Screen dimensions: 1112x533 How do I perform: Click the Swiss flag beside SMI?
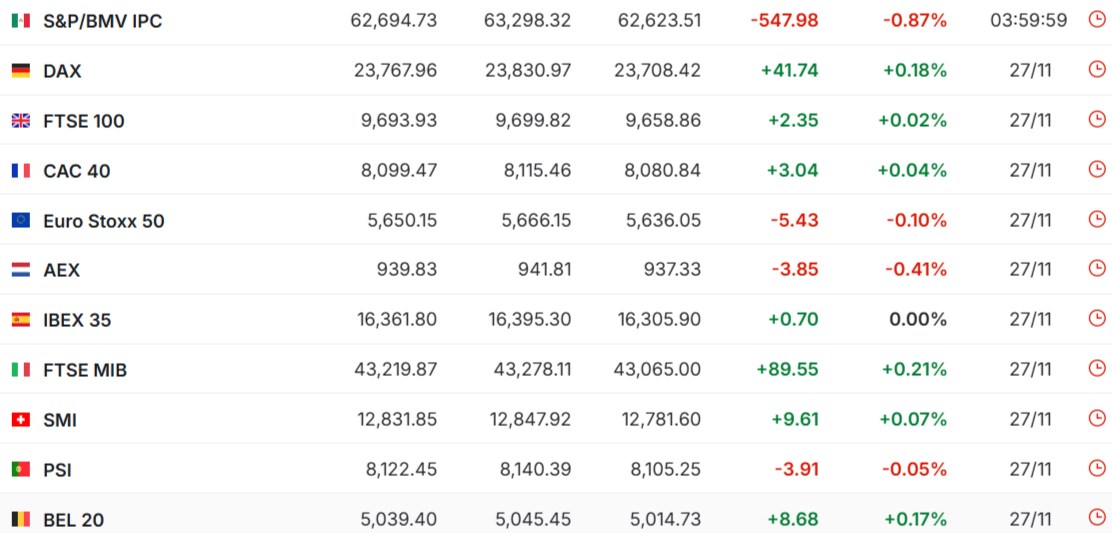pos(20,420)
